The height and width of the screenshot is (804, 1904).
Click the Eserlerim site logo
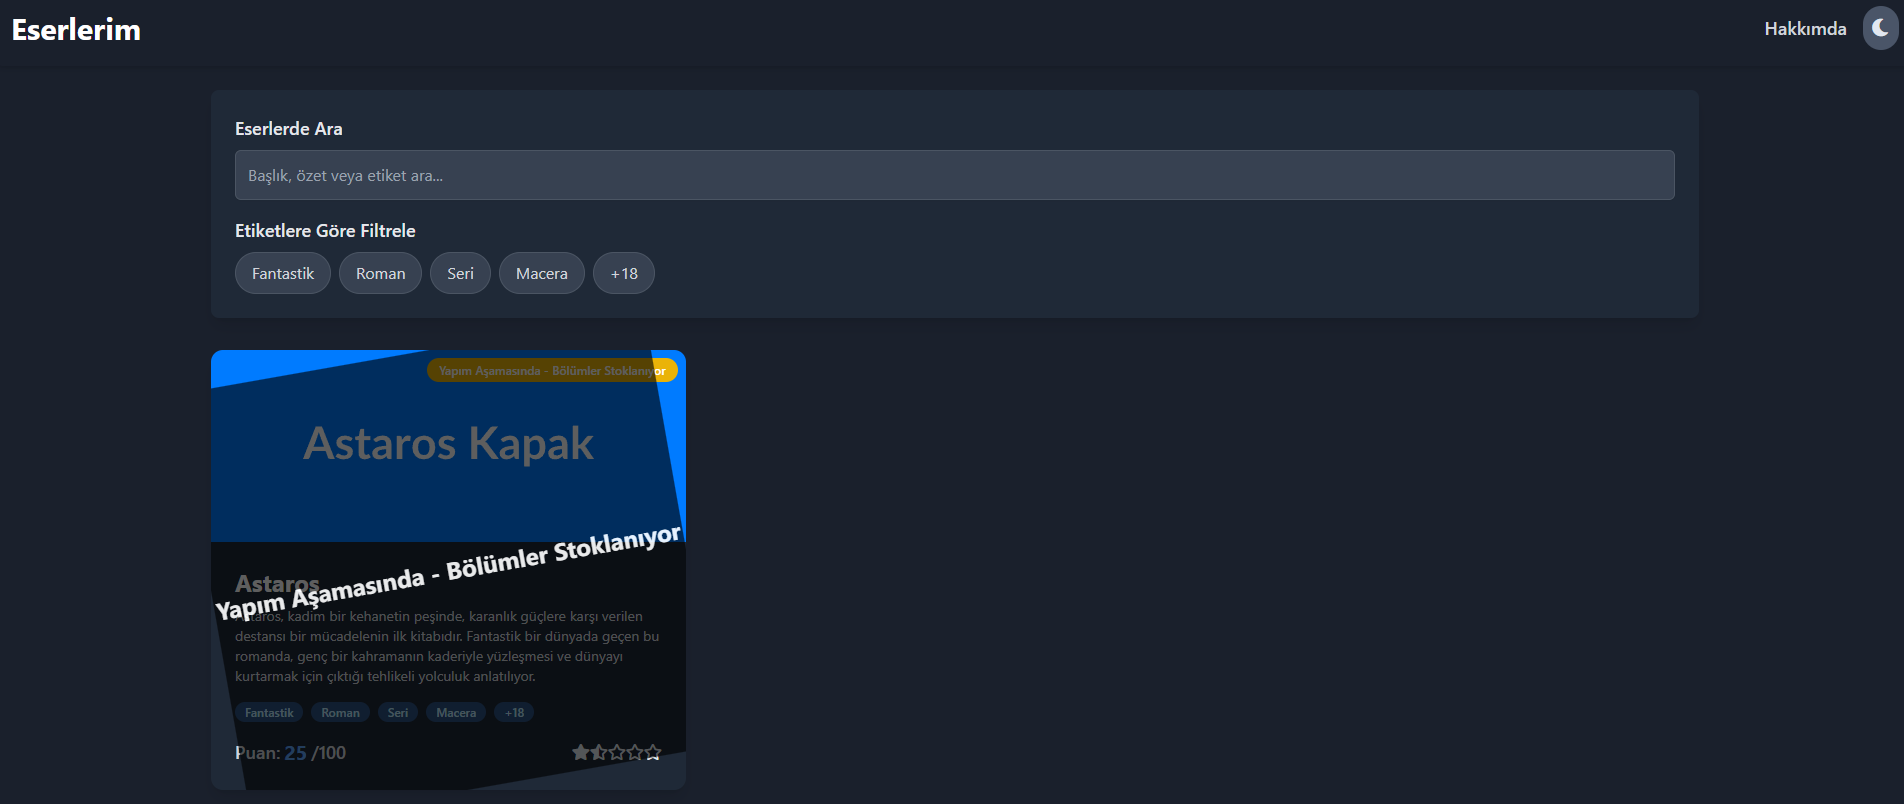(76, 30)
